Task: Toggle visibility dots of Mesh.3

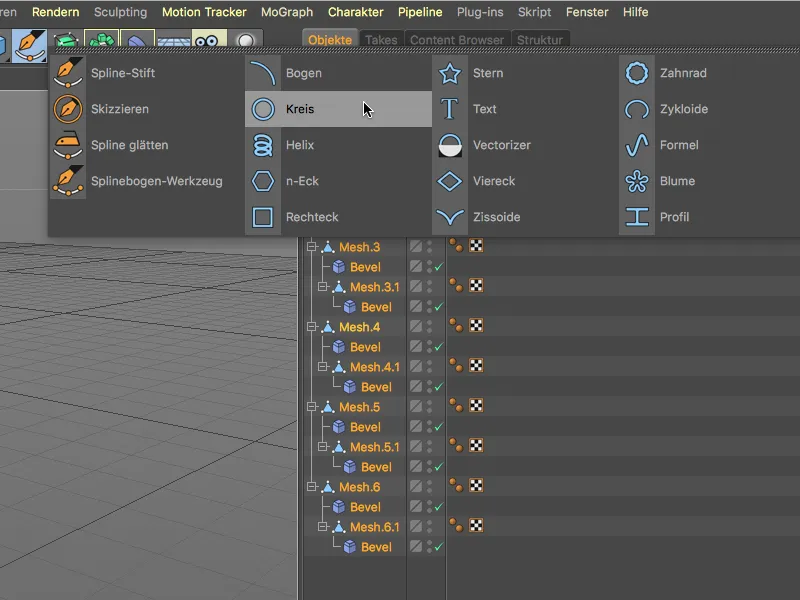Action: [430, 247]
